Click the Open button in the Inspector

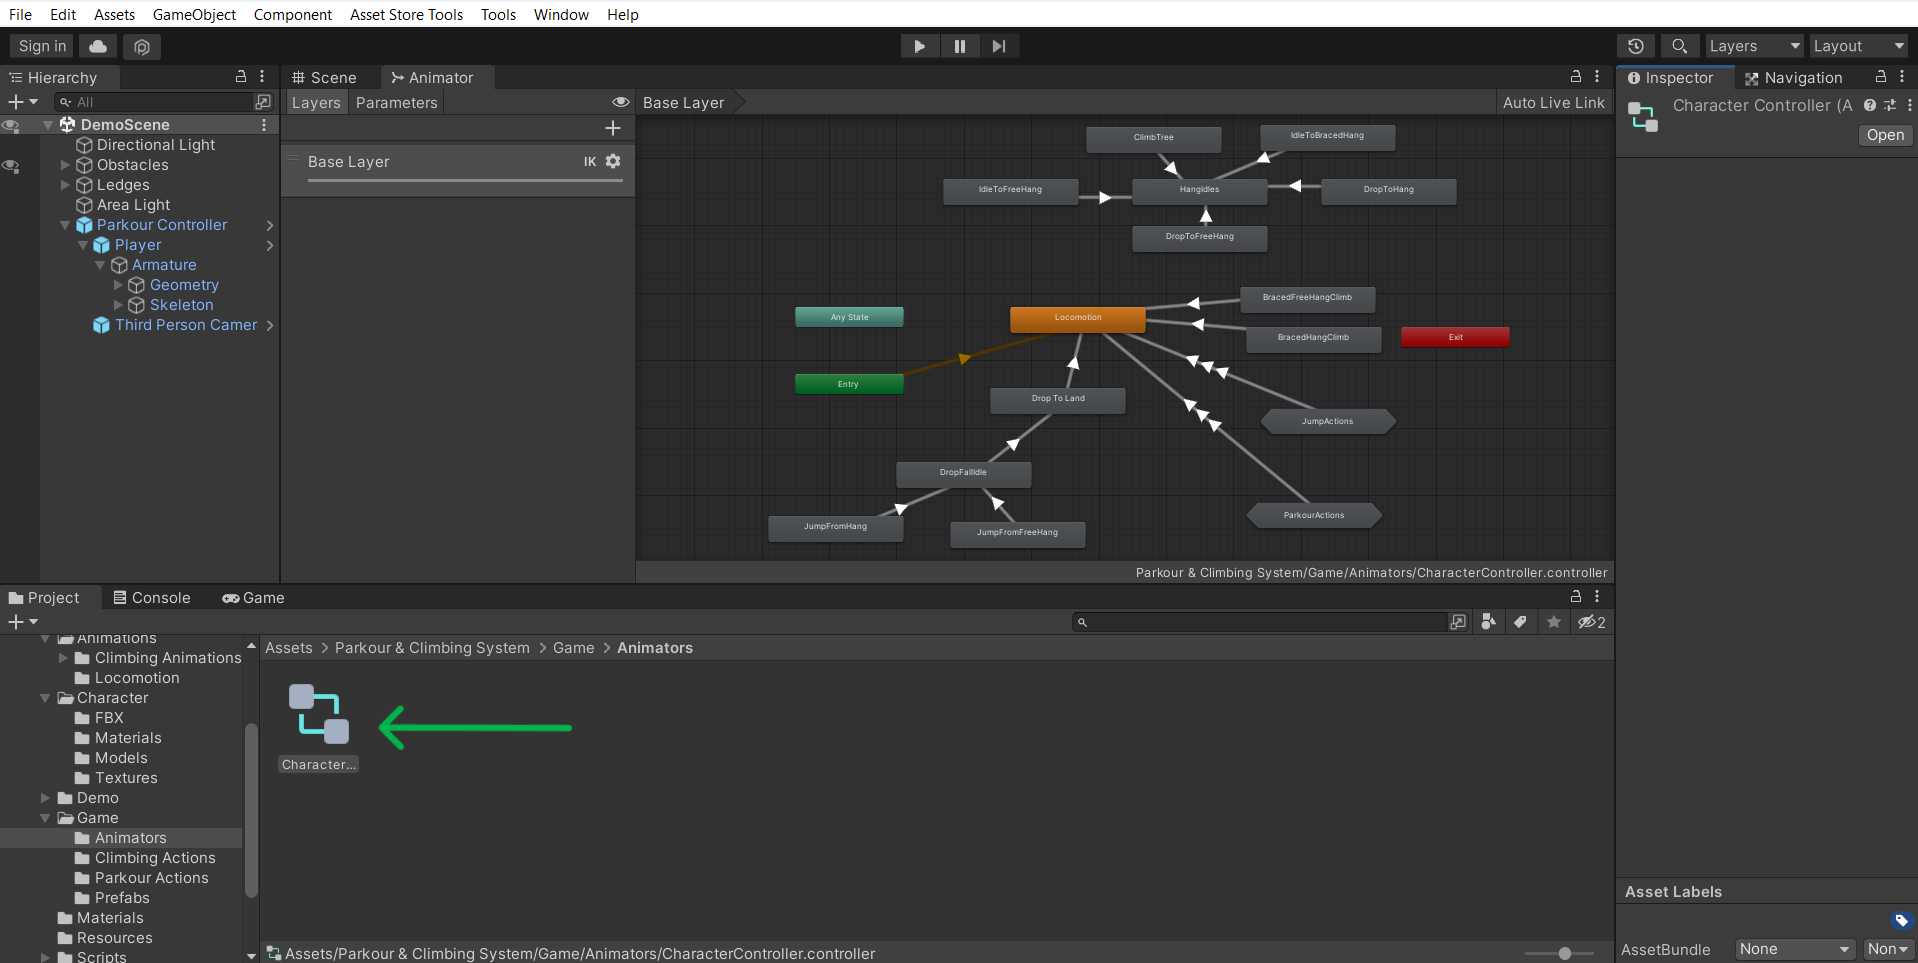(x=1885, y=135)
